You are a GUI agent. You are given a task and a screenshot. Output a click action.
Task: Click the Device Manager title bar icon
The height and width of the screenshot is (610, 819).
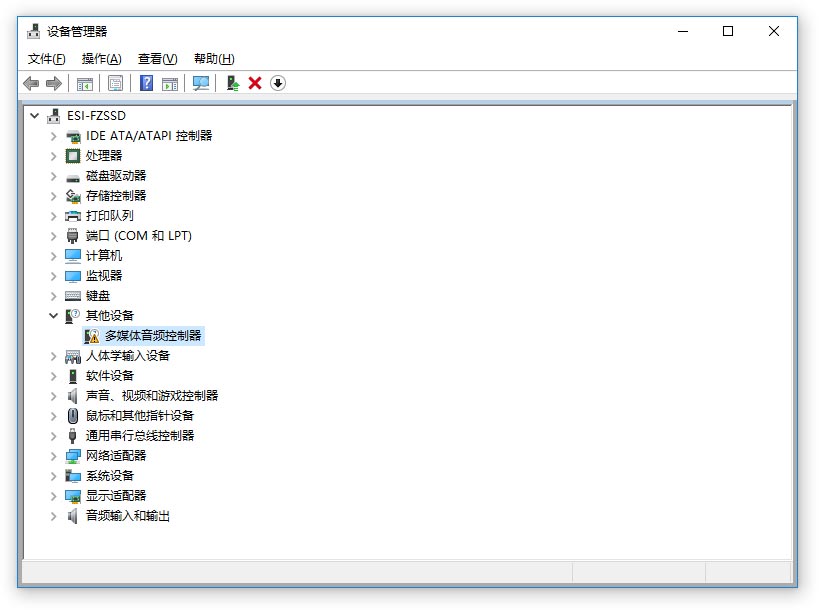[33, 31]
